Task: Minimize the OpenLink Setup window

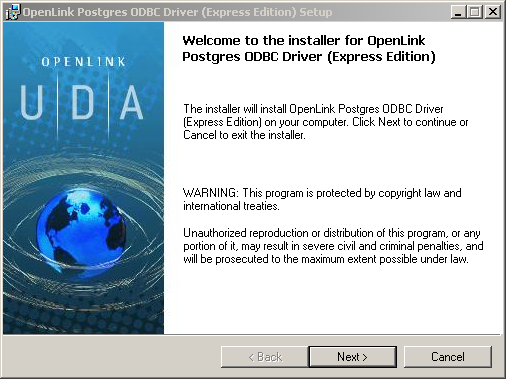Action: [x=459, y=12]
